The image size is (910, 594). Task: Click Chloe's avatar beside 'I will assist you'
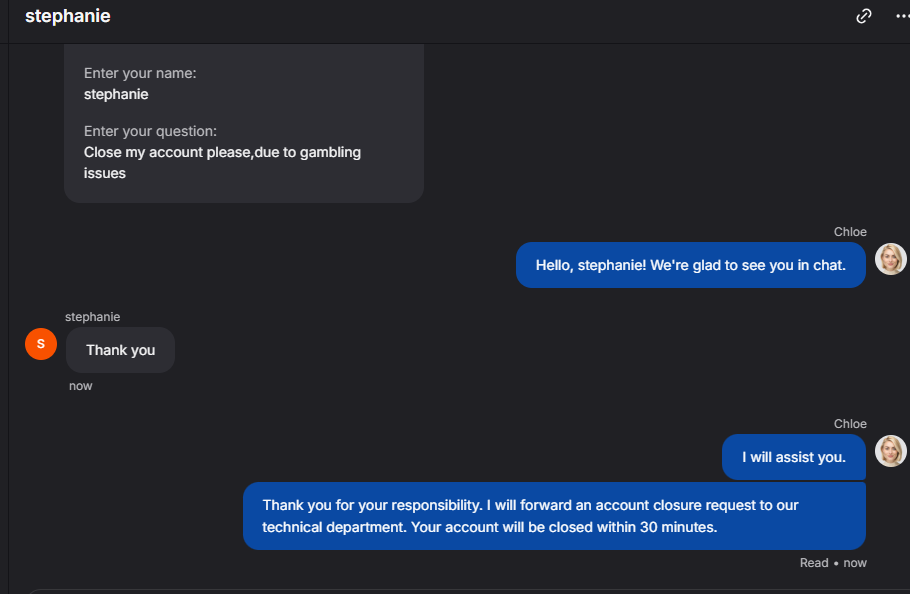click(890, 451)
